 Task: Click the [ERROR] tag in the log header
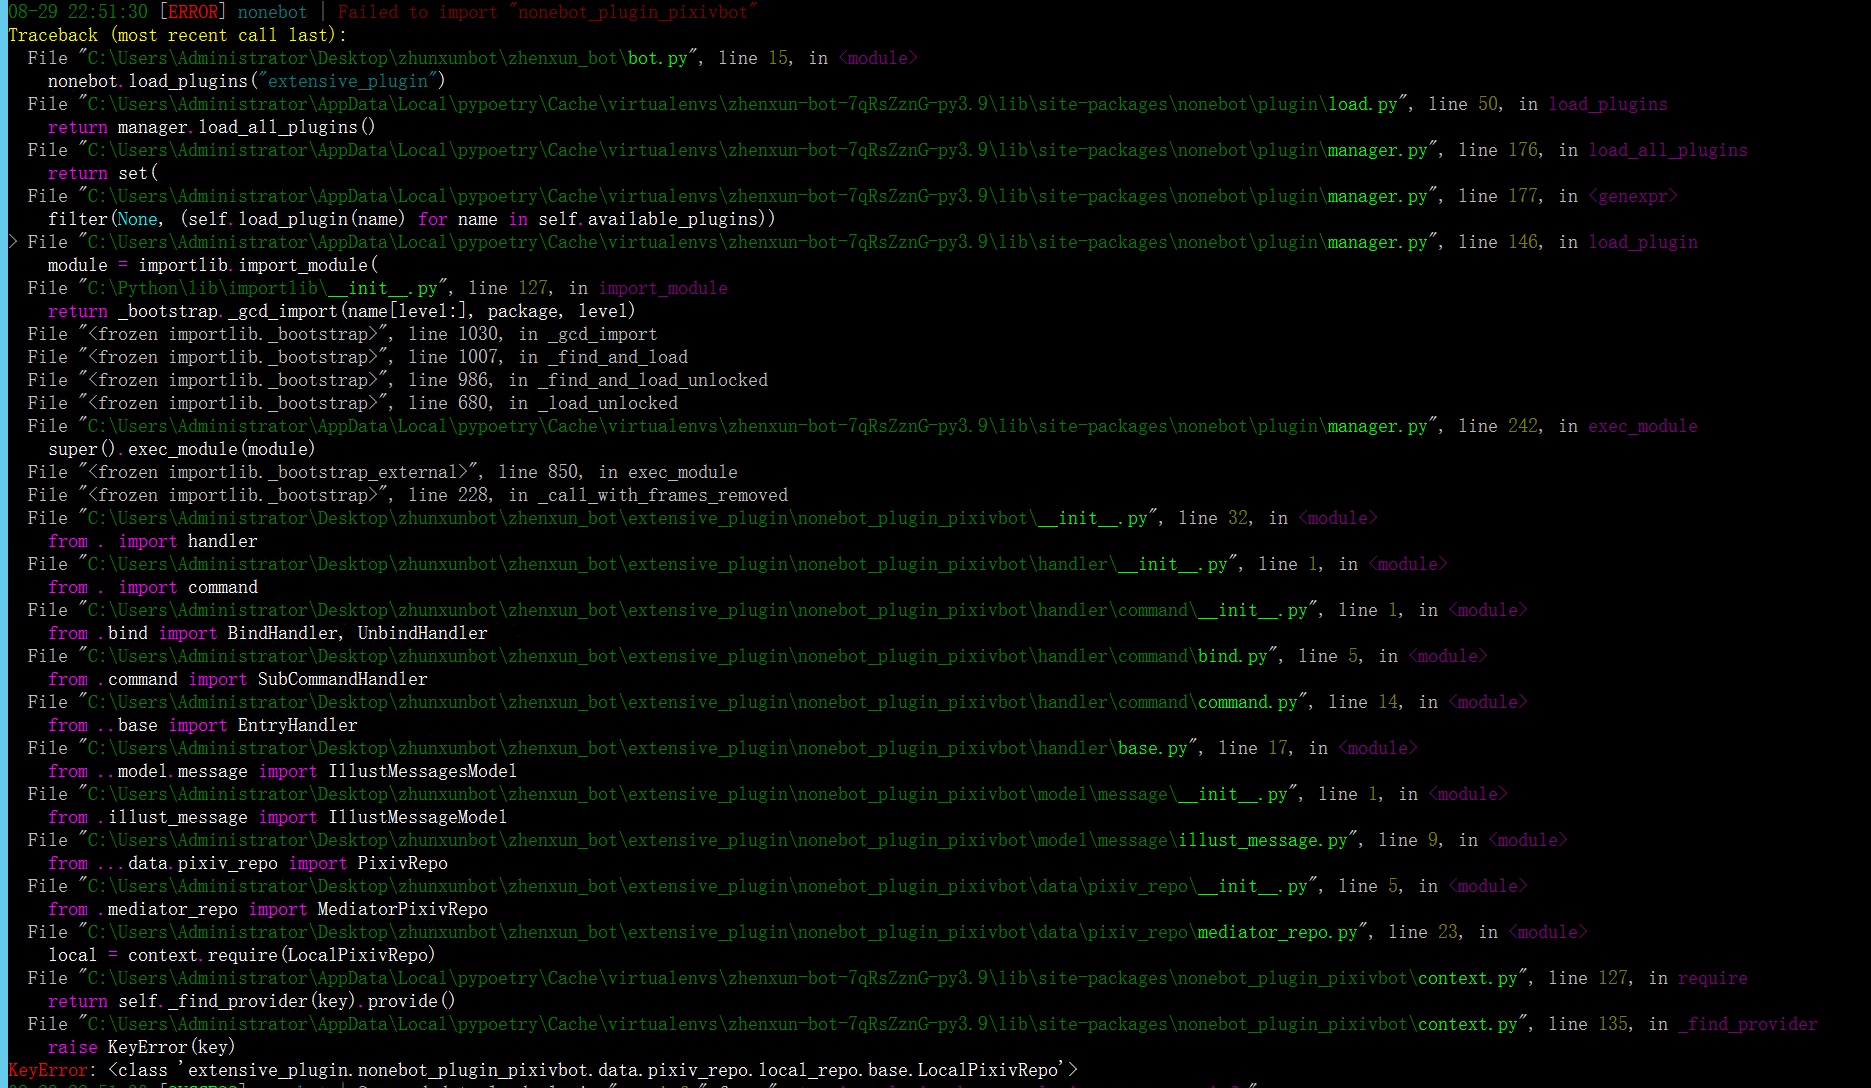194,12
